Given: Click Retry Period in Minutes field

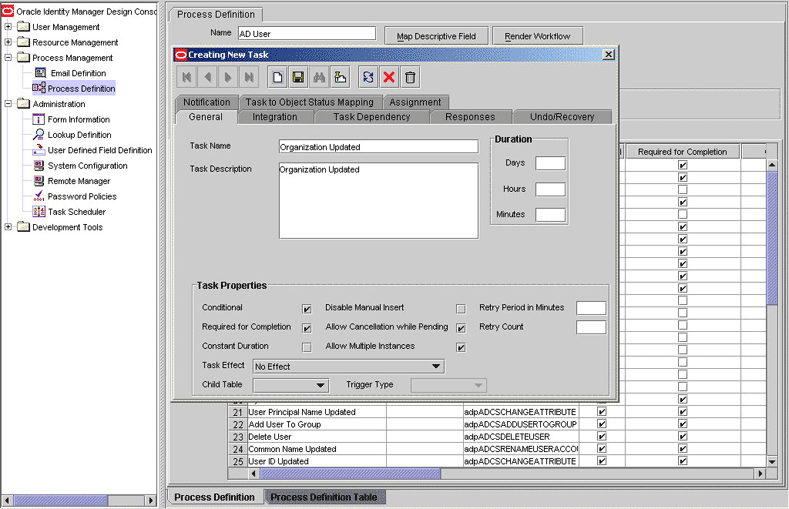Looking at the screenshot, I should click(x=591, y=308).
